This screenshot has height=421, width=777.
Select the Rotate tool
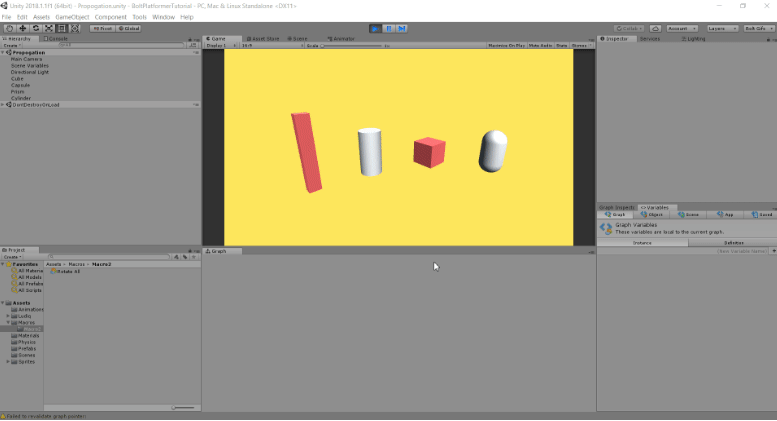pyautogui.click(x=35, y=28)
